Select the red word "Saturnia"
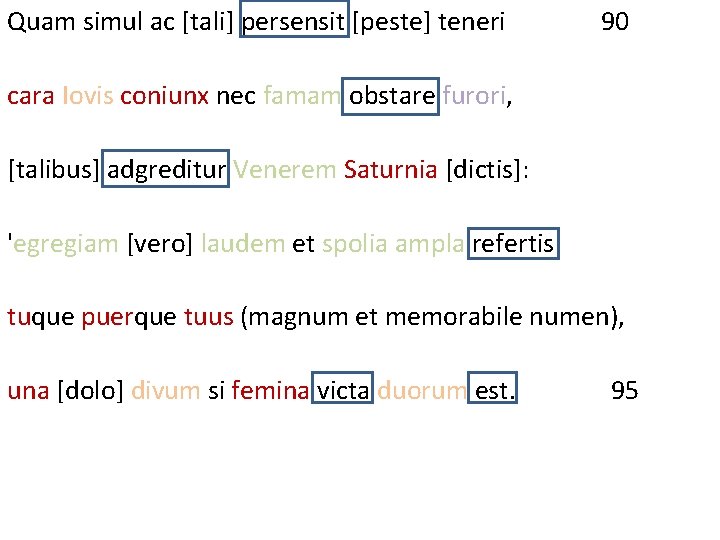 tap(390, 169)
